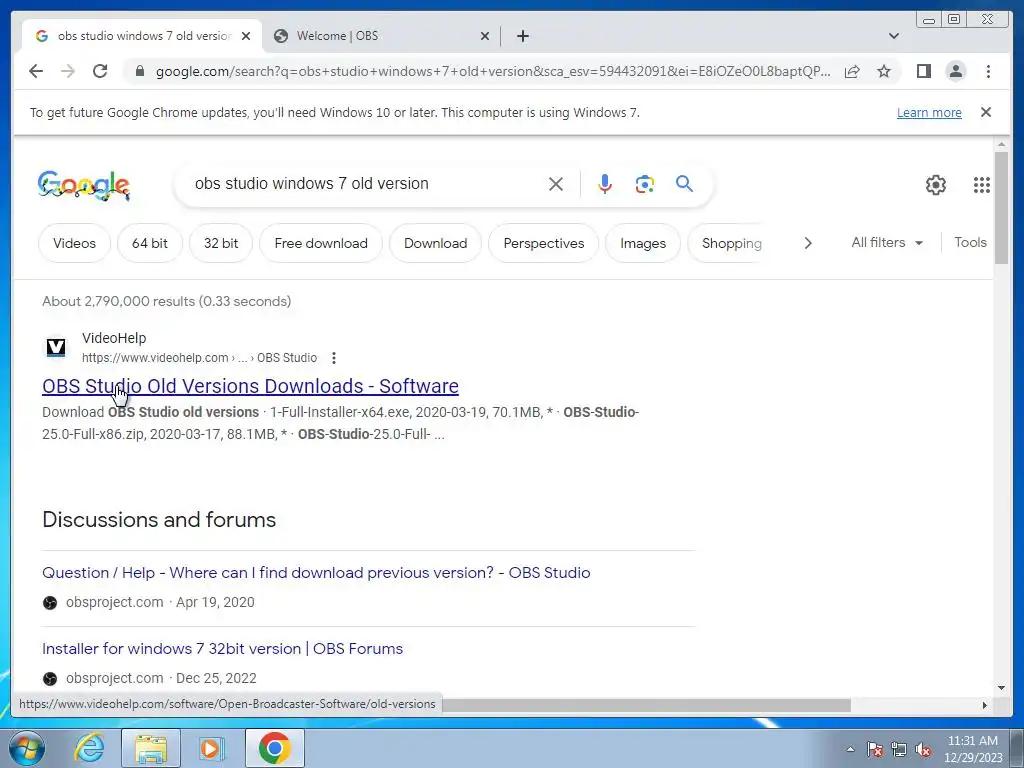Switch to the Welcome | OBS tab
This screenshot has height=768, width=1024.
click(382, 36)
